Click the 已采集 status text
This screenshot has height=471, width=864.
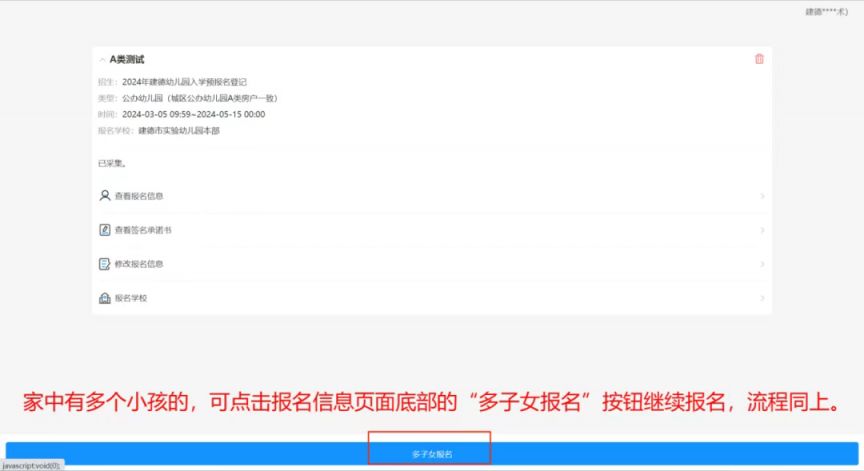point(112,164)
